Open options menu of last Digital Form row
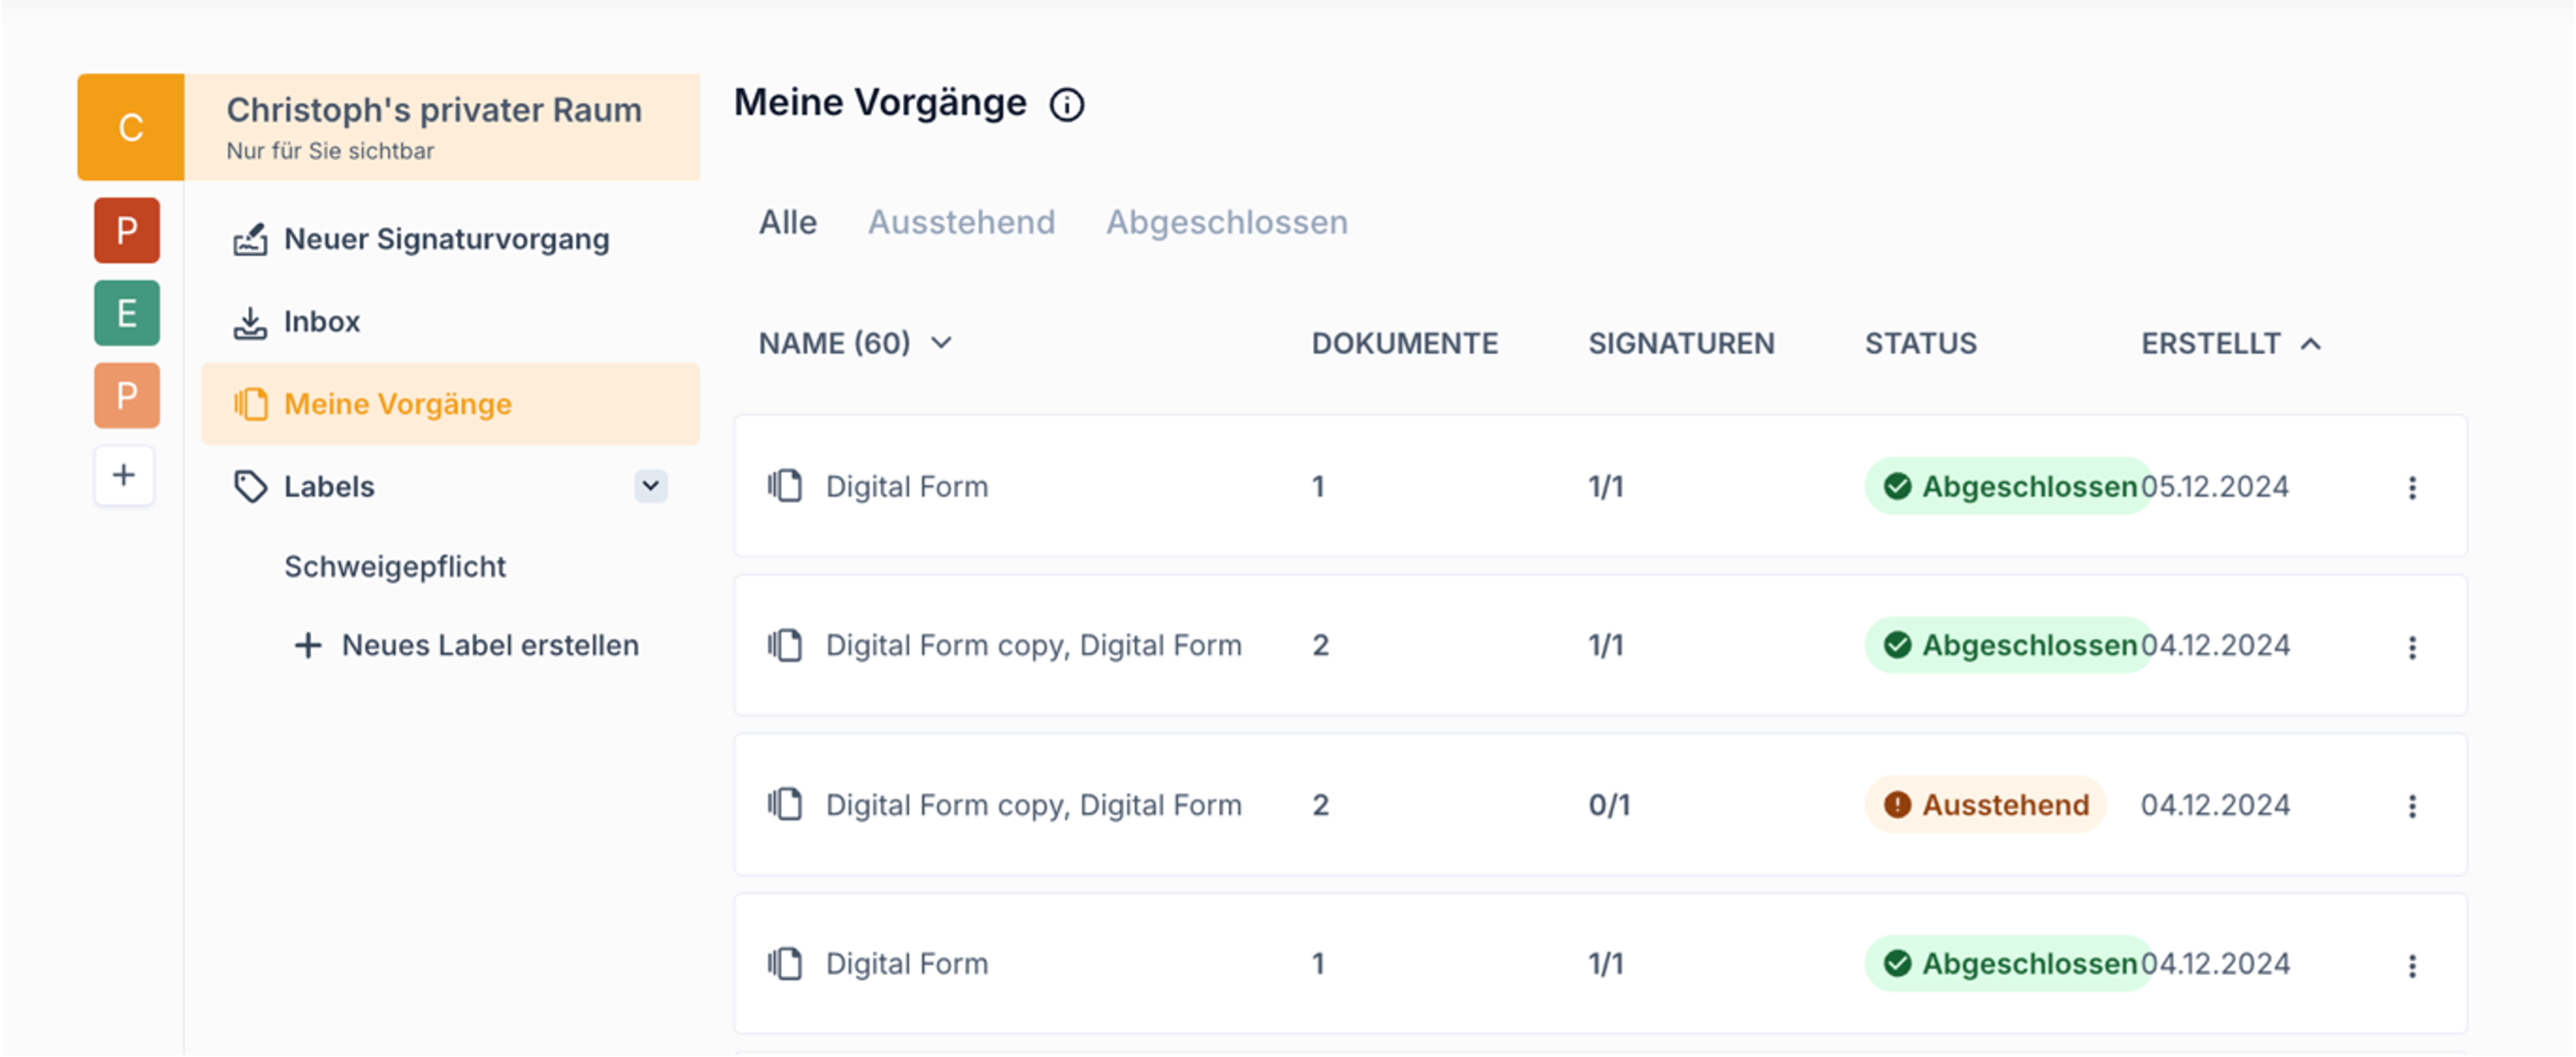 coord(2411,965)
